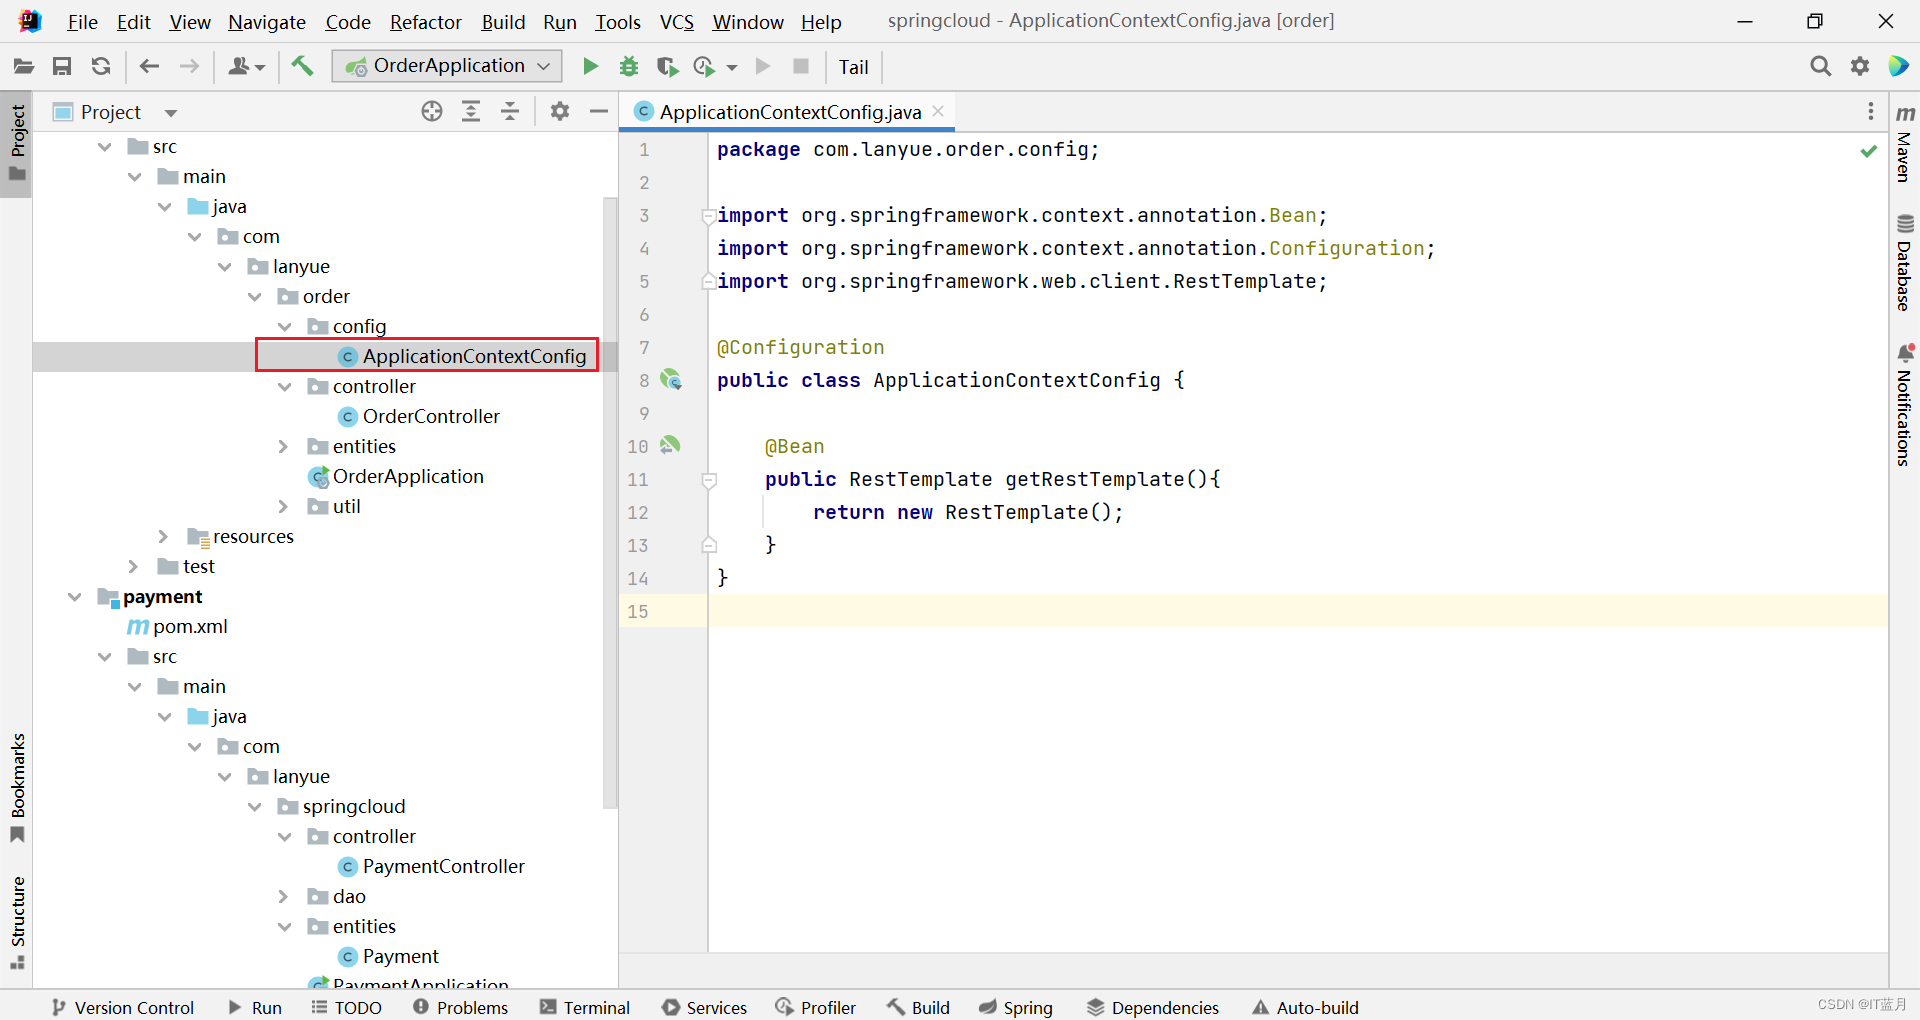Select Opened File with crosshair icon in Project panel
Image resolution: width=1920 pixels, height=1020 pixels.
(431, 111)
